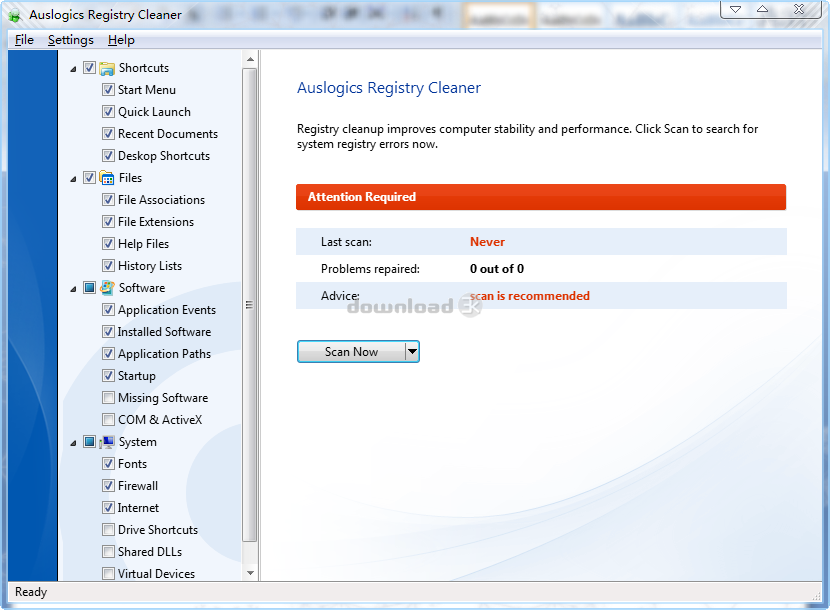
Task: Collapse the Files tree node
Action: pyautogui.click(x=73, y=179)
